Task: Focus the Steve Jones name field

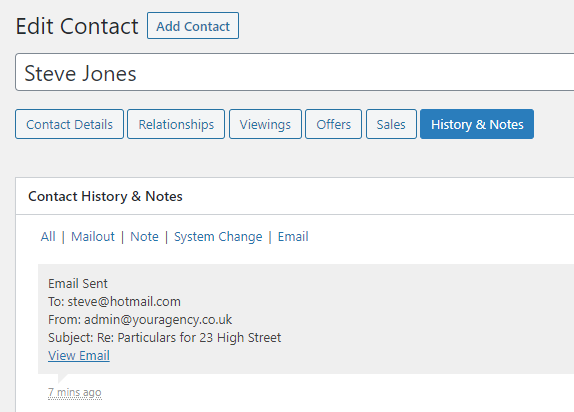Action: [x=295, y=72]
